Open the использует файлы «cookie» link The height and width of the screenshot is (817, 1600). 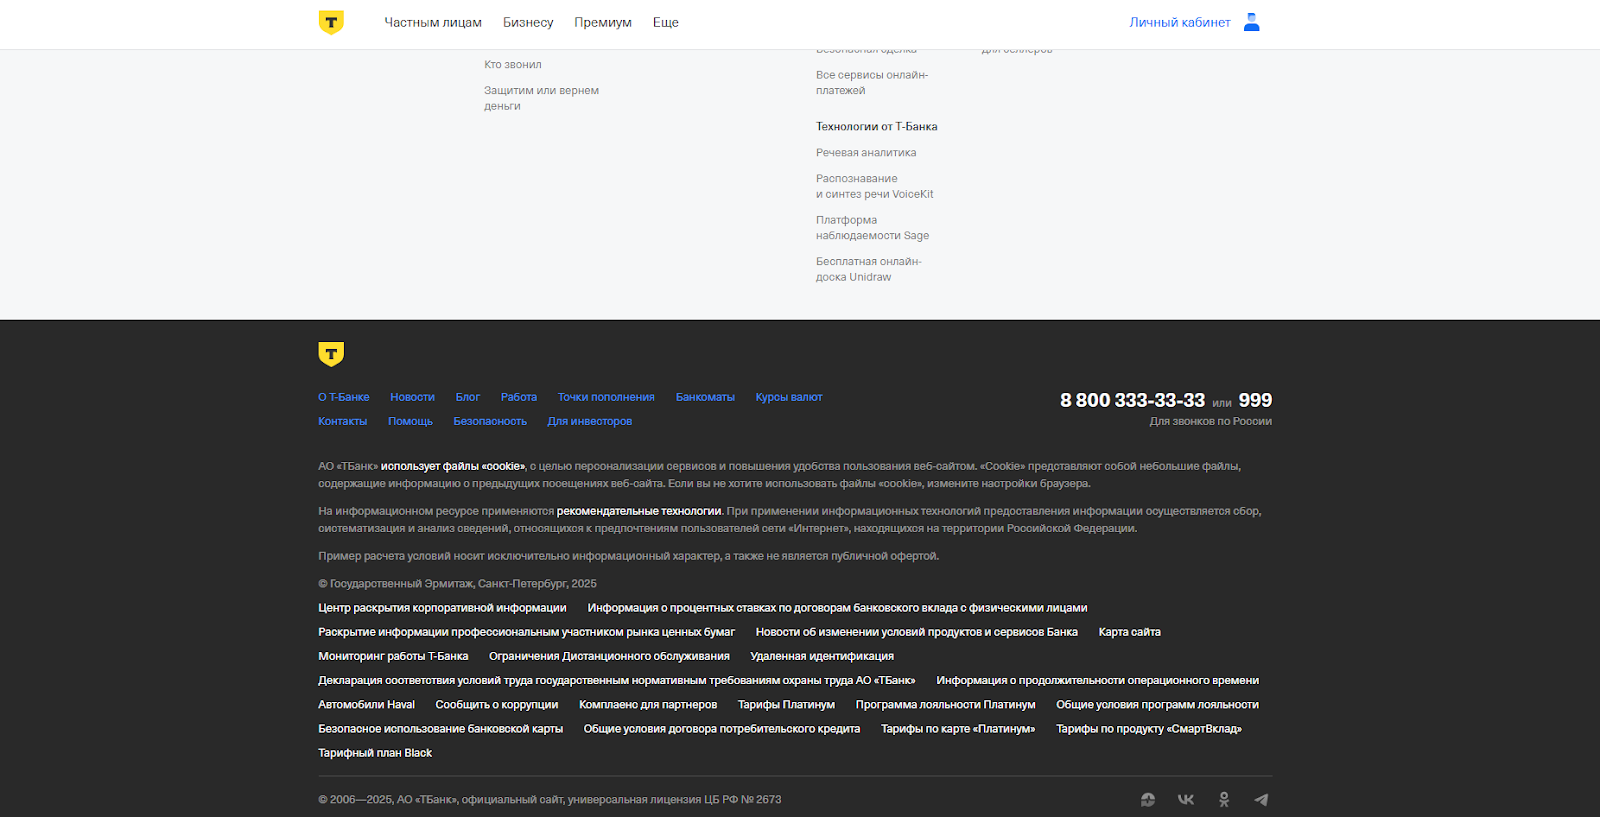[453, 466]
